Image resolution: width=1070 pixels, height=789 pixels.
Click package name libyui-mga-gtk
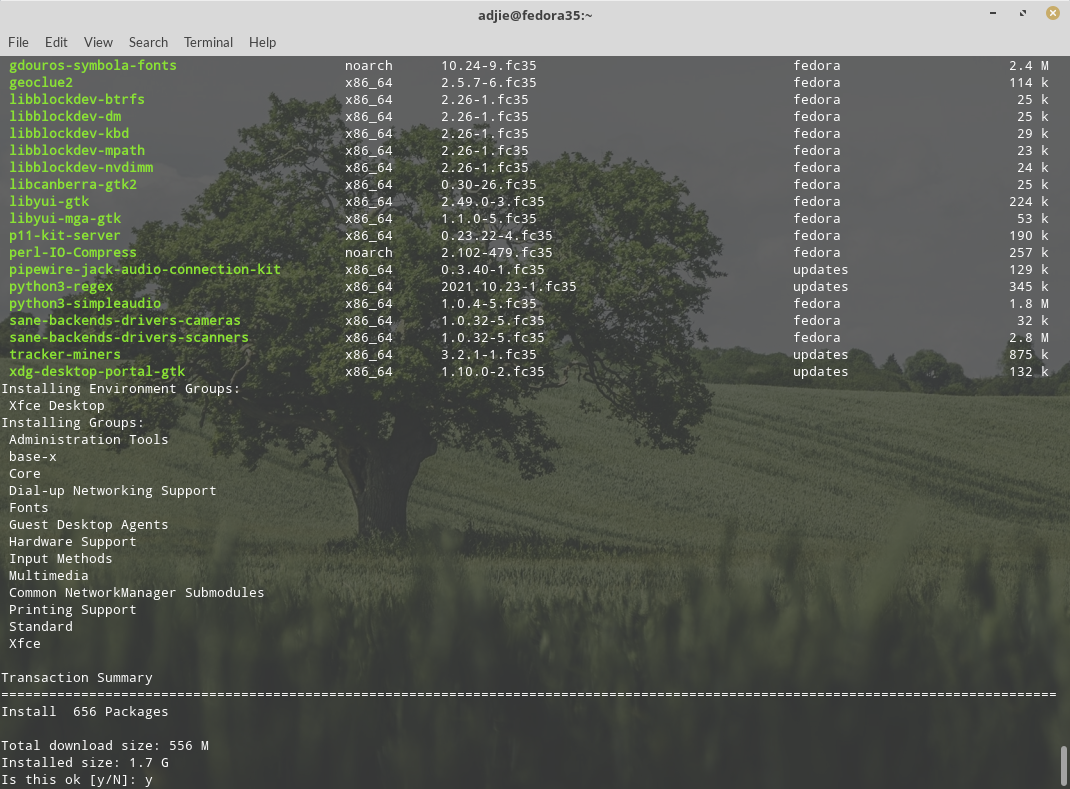(65, 219)
